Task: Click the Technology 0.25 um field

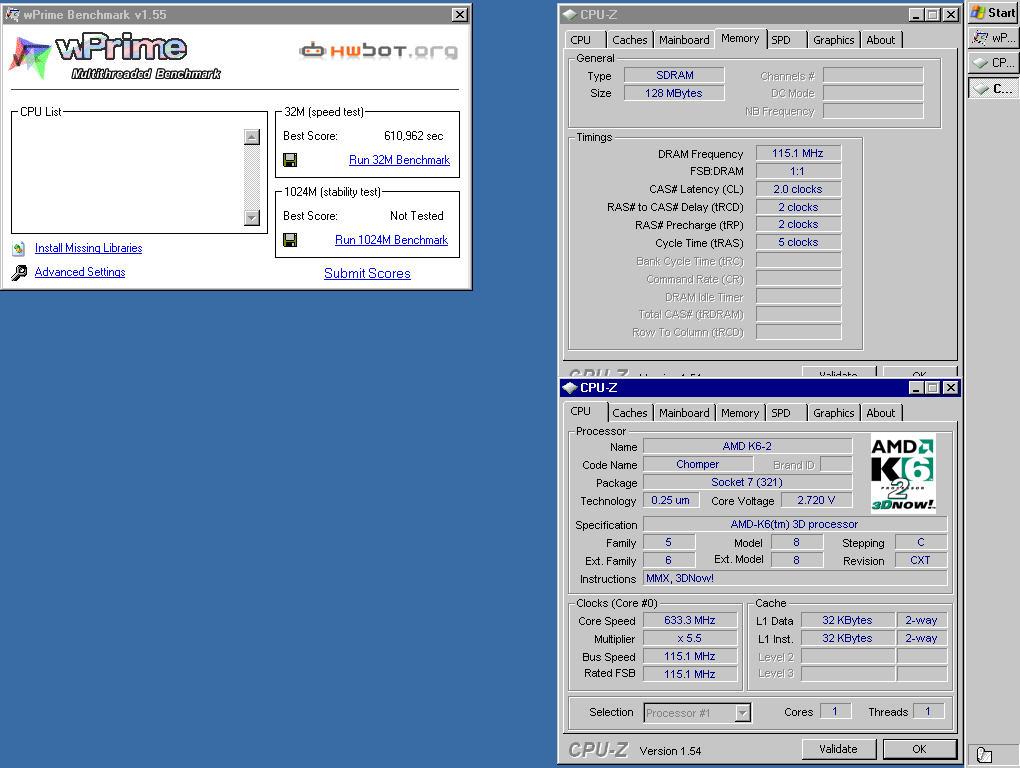Action: point(671,500)
